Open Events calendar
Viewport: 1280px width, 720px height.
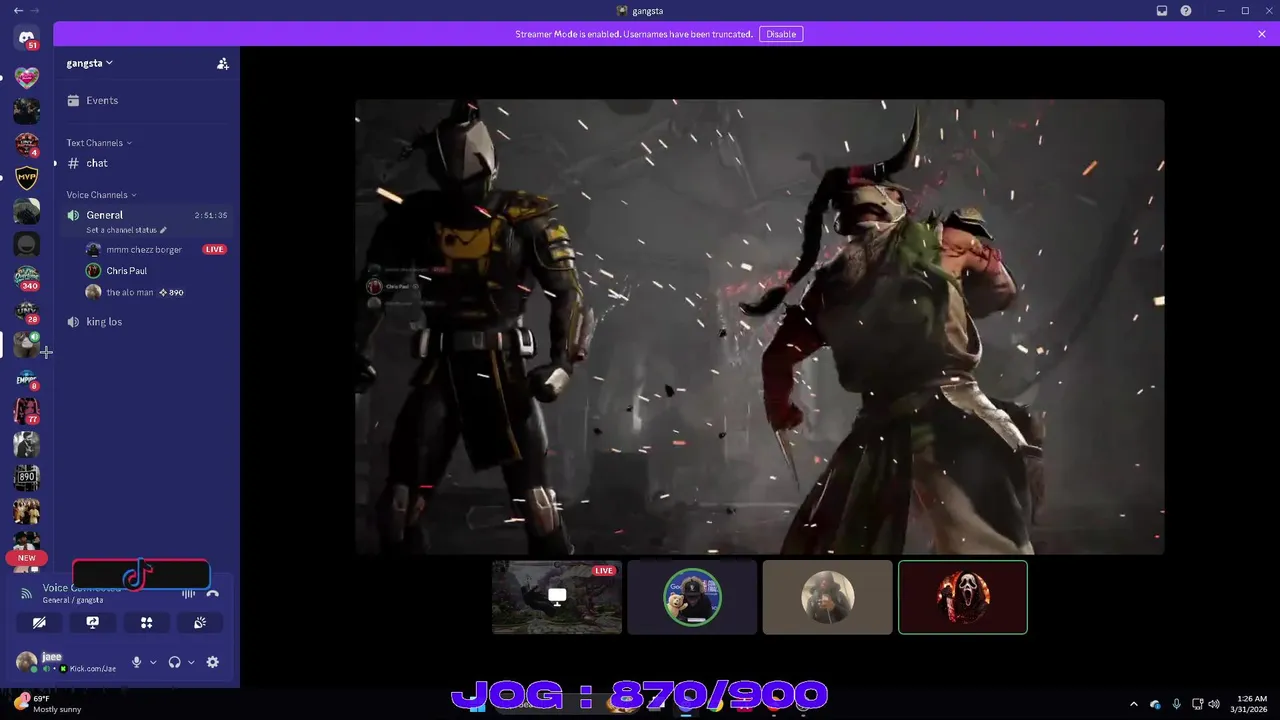click(146, 100)
